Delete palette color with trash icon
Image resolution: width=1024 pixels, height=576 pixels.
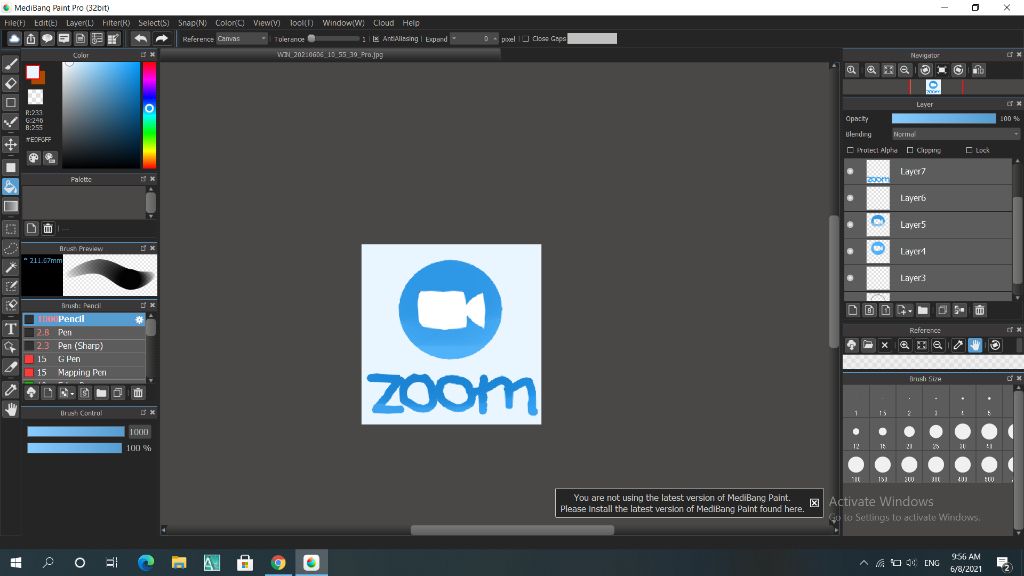[48, 228]
